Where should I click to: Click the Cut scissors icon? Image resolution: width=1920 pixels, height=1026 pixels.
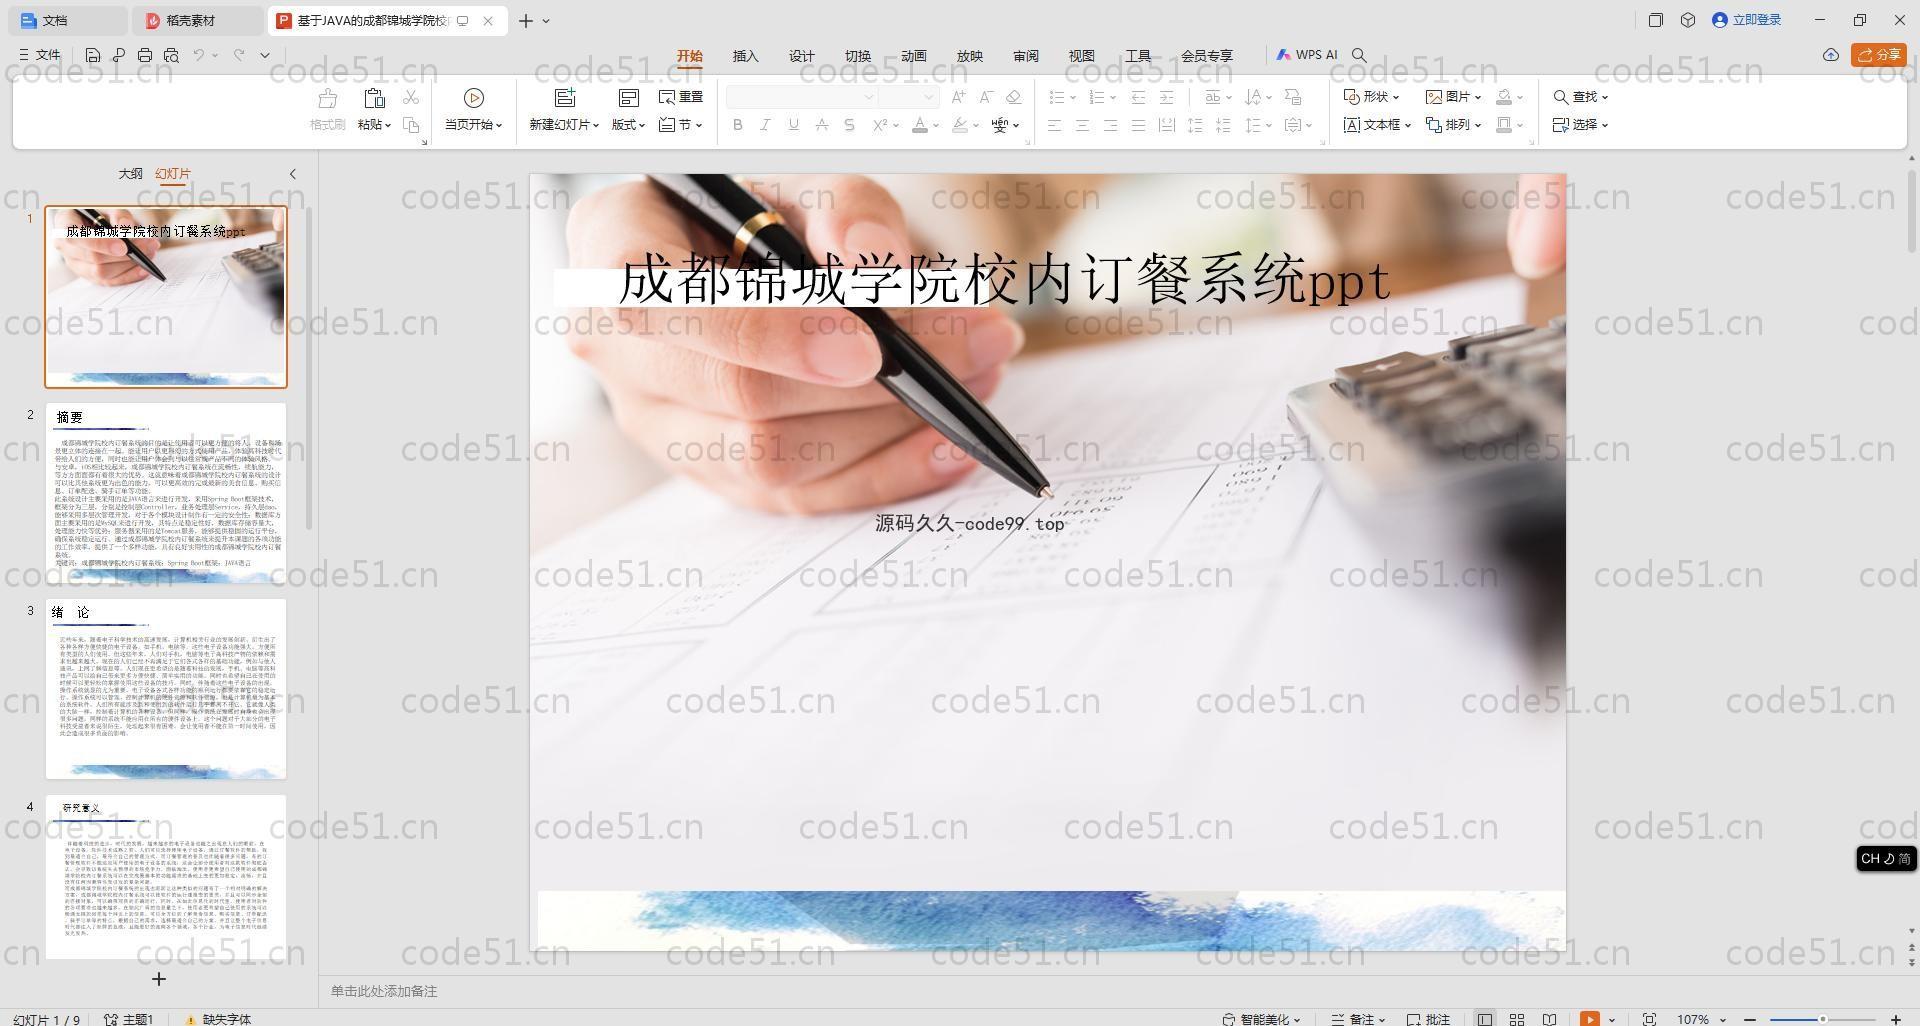(410, 97)
